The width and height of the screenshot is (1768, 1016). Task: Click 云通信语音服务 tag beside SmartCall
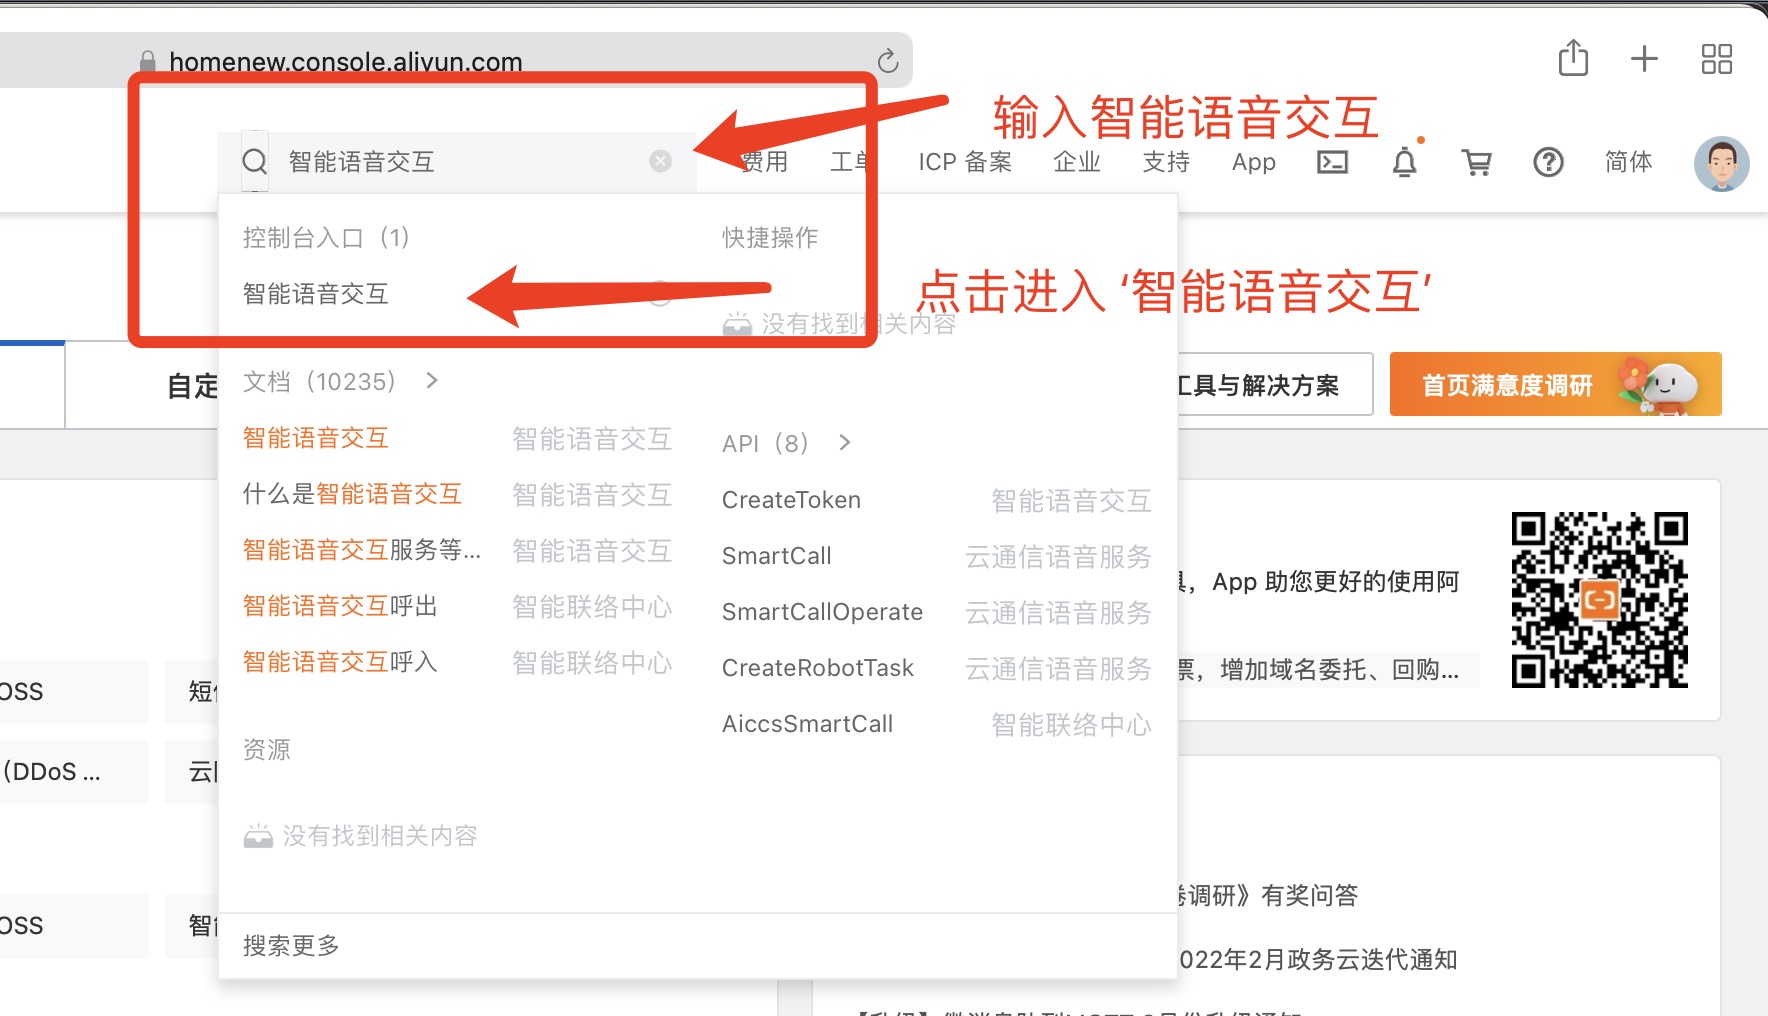pos(1058,556)
